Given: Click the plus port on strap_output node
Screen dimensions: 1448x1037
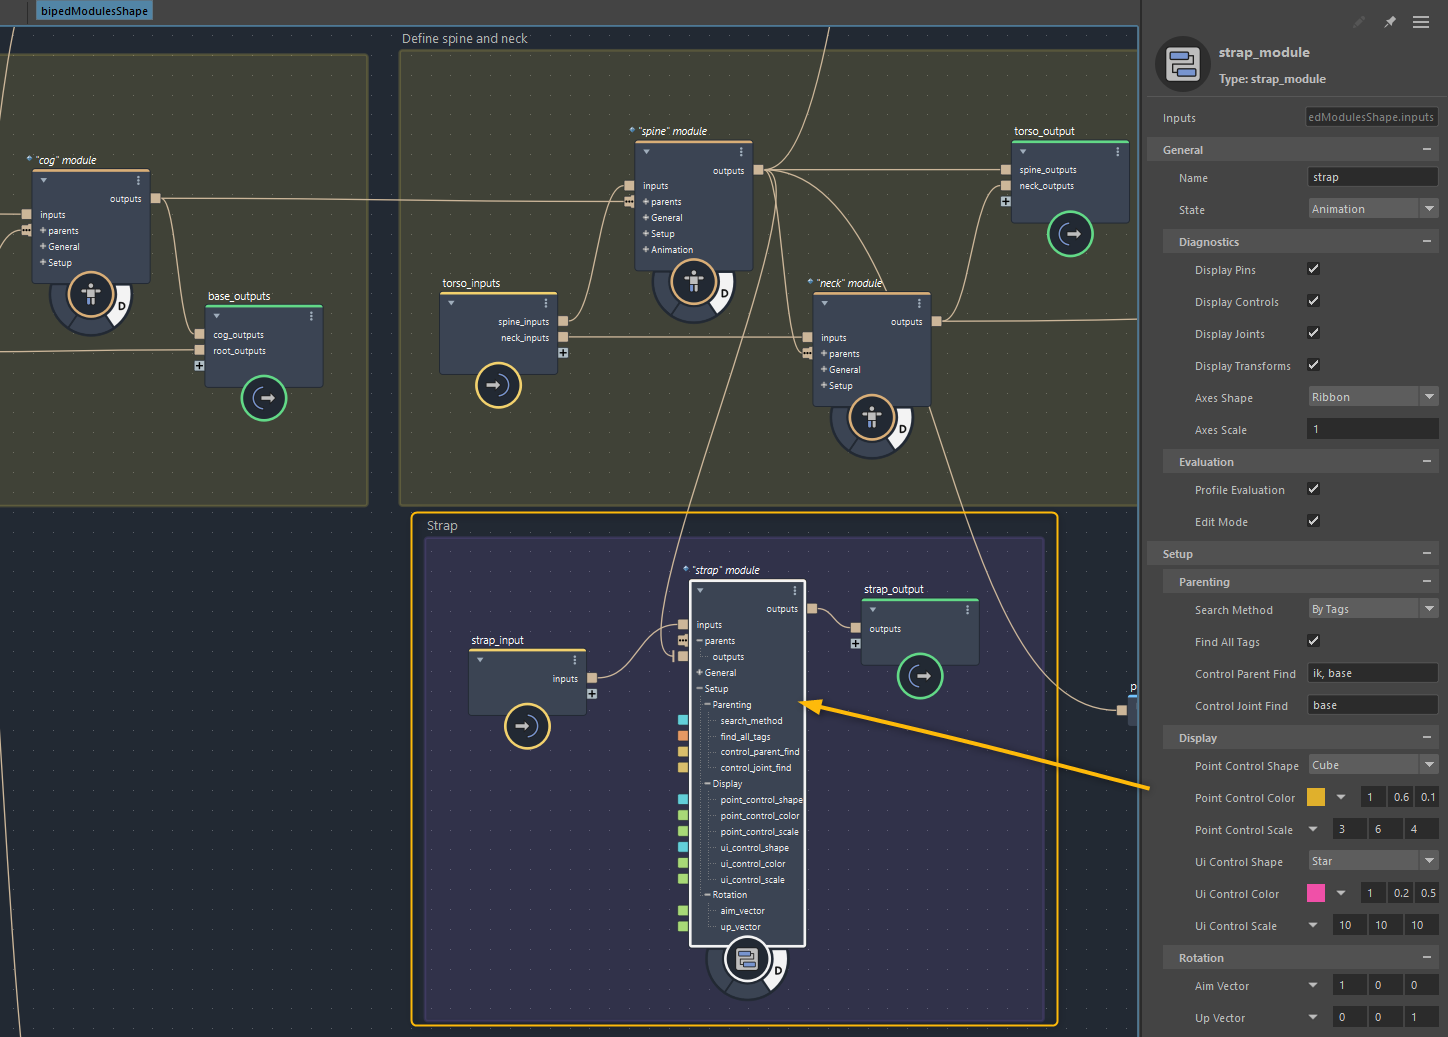Looking at the screenshot, I should pyautogui.click(x=855, y=644).
